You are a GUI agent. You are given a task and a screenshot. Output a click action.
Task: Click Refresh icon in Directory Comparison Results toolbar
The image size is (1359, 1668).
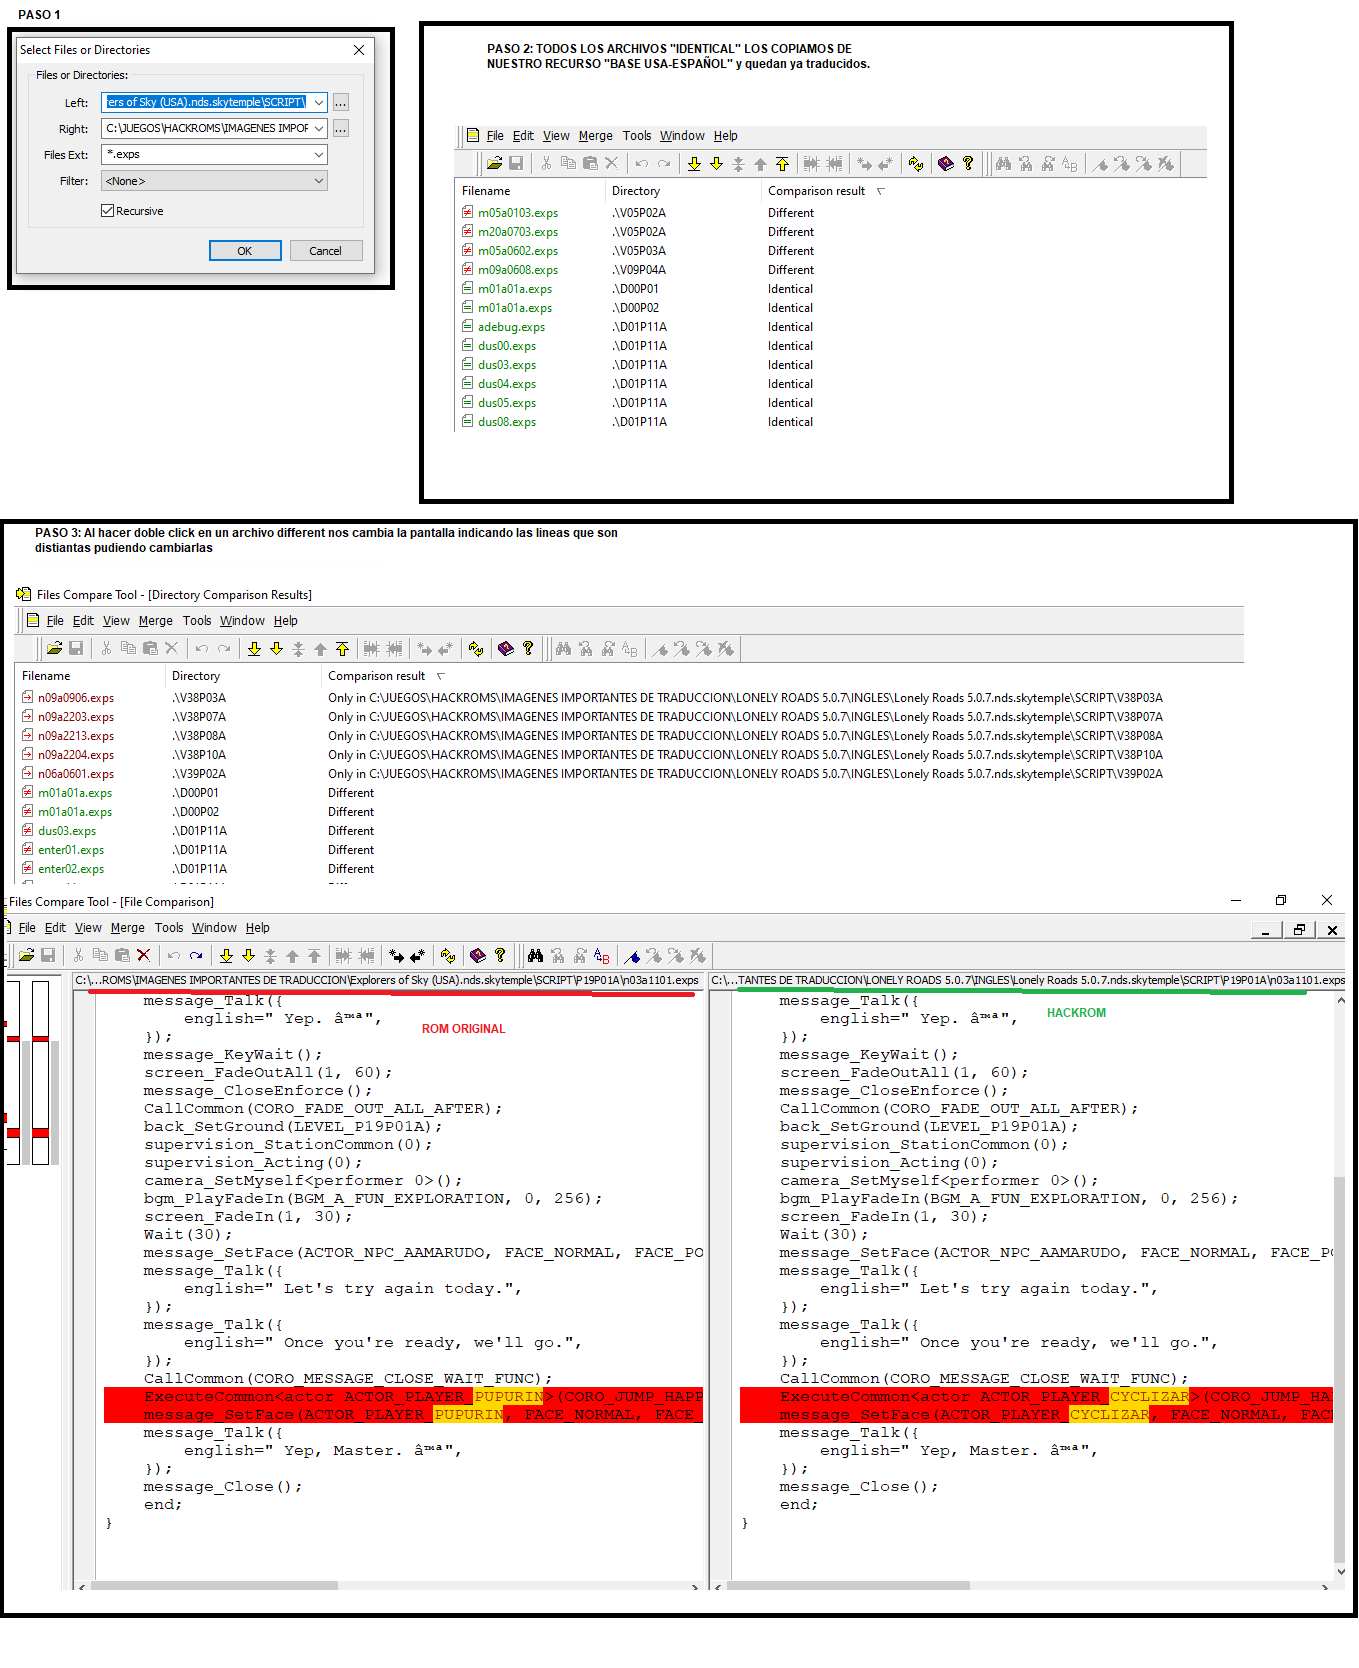[476, 648]
